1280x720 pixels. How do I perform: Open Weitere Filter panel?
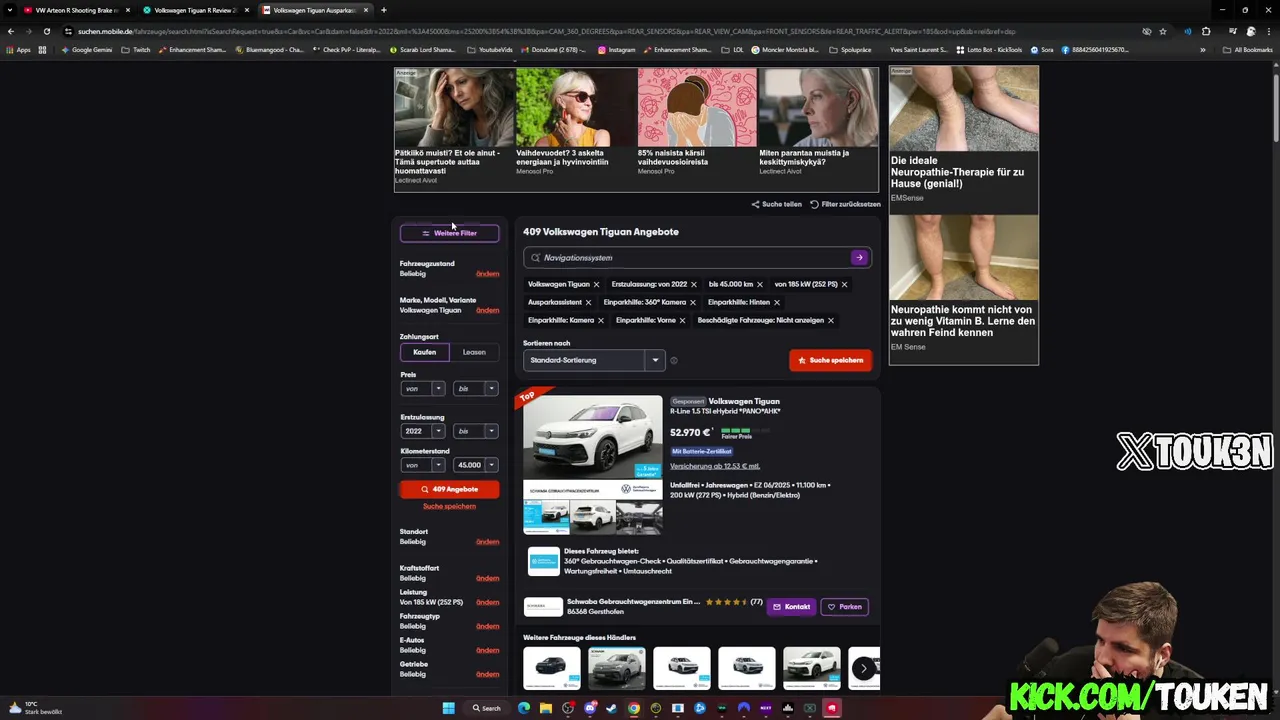pyautogui.click(x=449, y=233)
